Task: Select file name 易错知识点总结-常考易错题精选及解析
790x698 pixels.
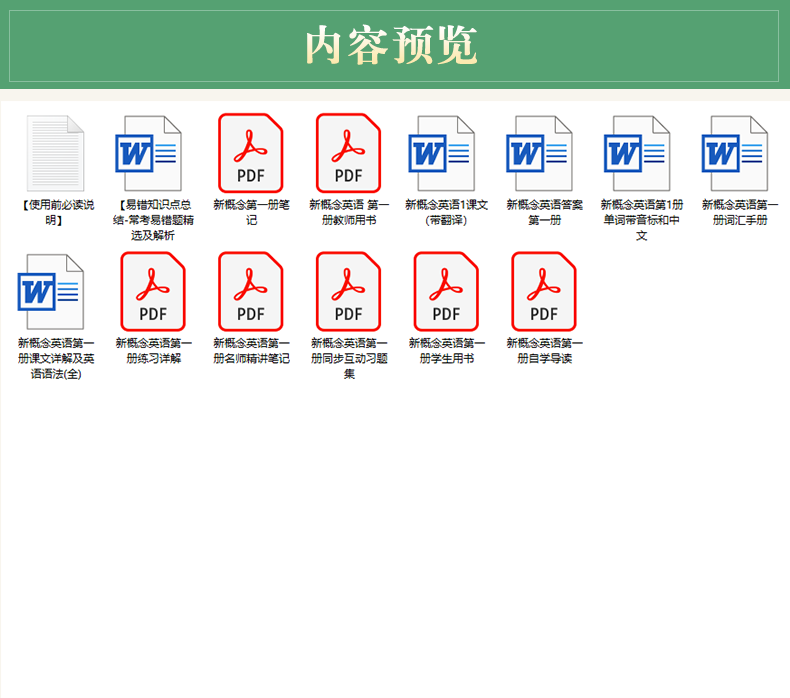Action: pyautogui.click(x=153, y=220)
